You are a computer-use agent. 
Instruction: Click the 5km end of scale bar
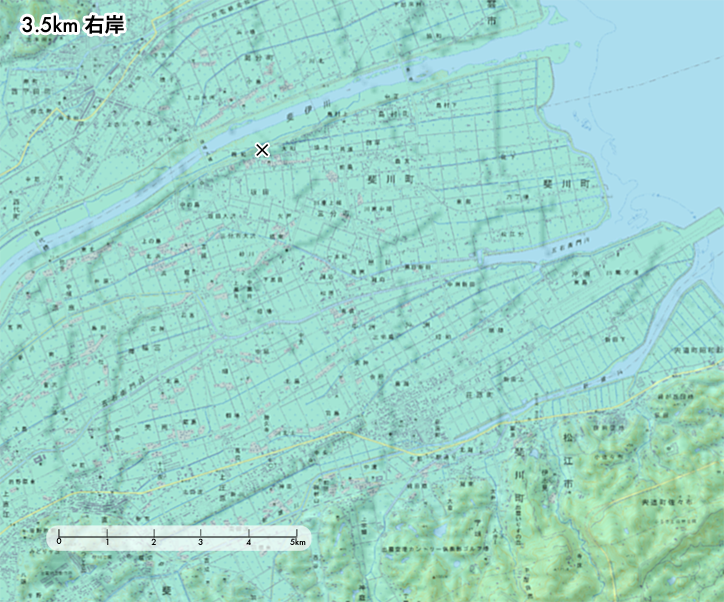pyautogui.click(x=296, y=535)
